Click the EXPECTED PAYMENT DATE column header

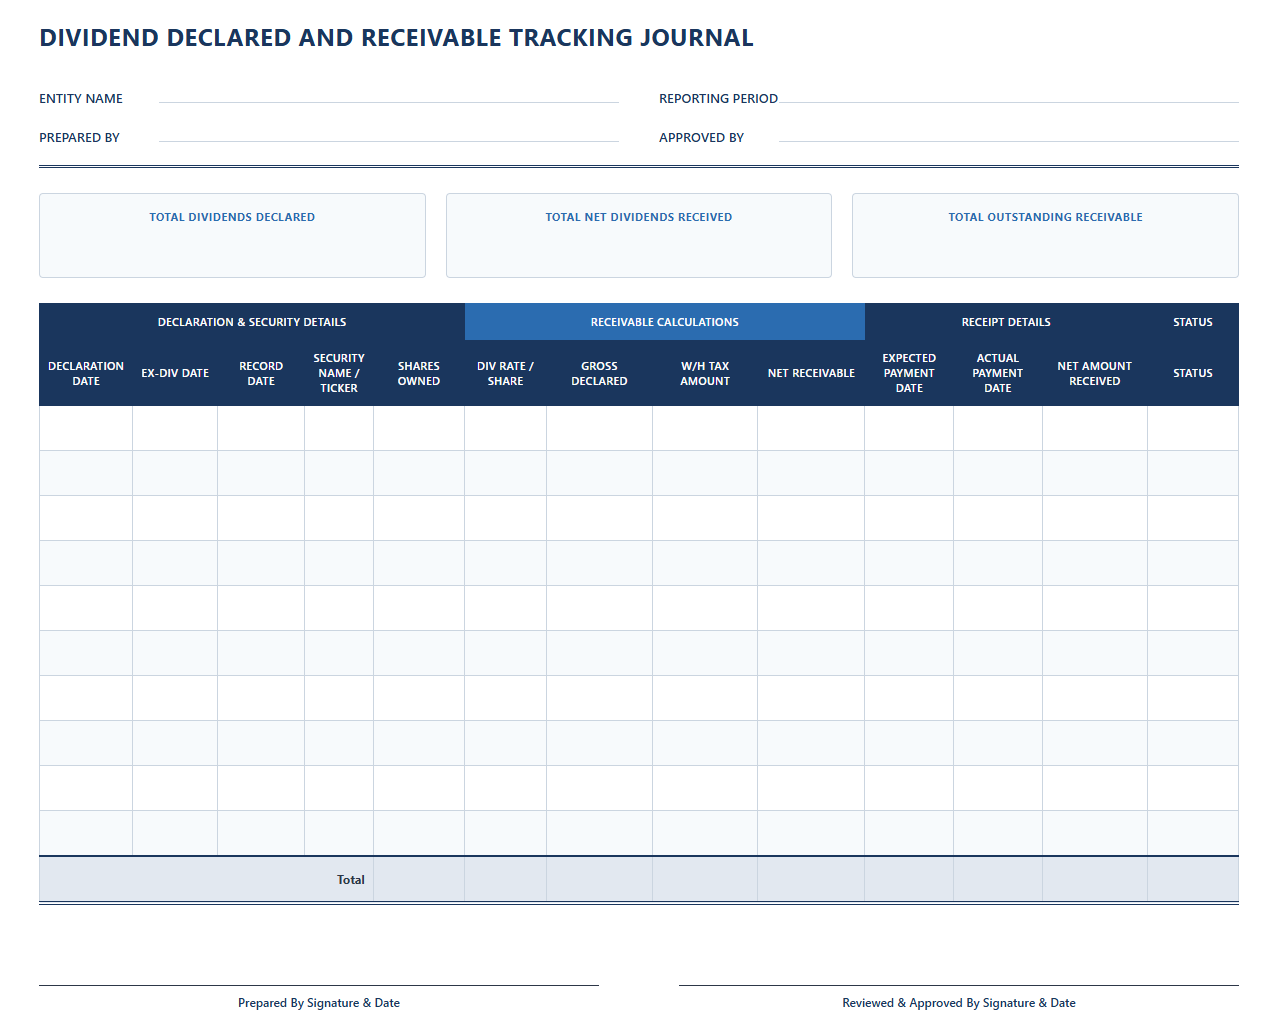(x=909, y=373)
